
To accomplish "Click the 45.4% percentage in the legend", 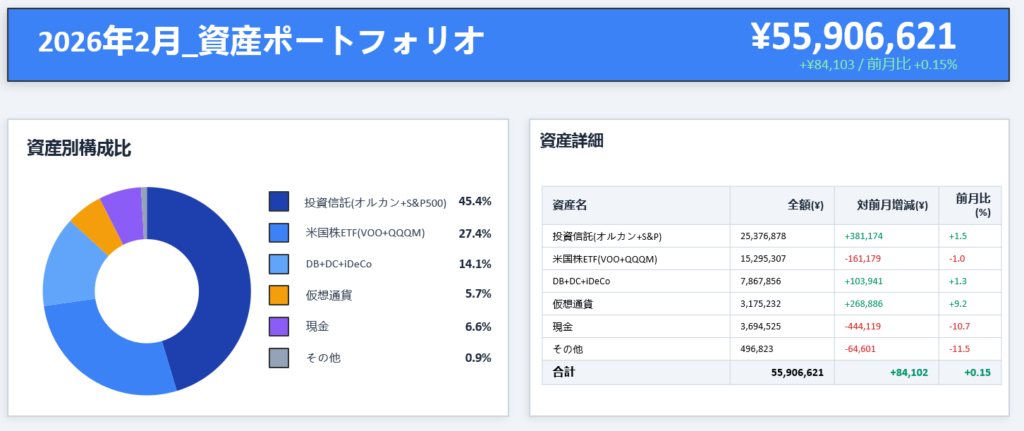I will click(x=474, y=202).
